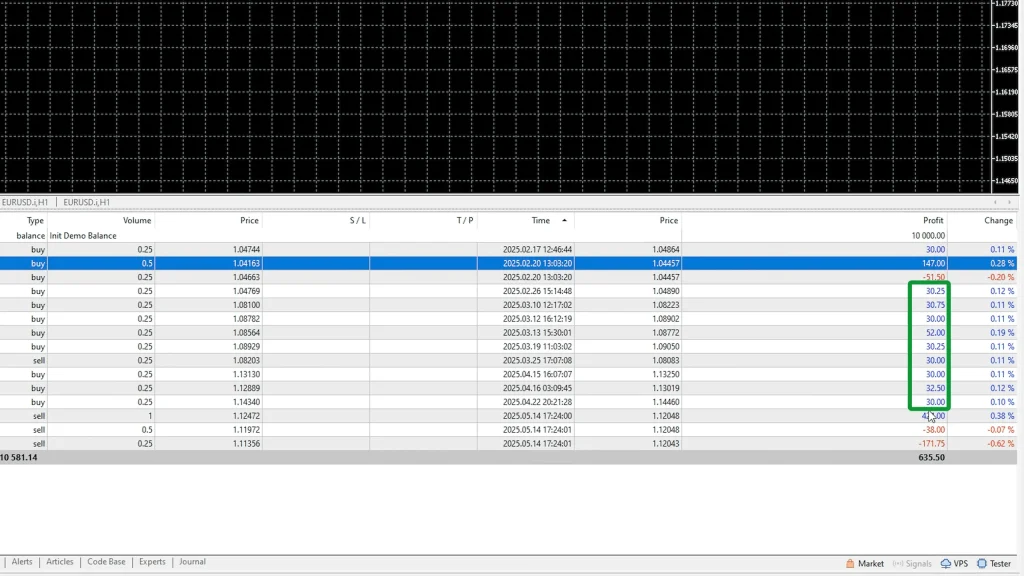Switch to the Alerts tab
The image size is (1024, 576).
click(x=22, y=562)
